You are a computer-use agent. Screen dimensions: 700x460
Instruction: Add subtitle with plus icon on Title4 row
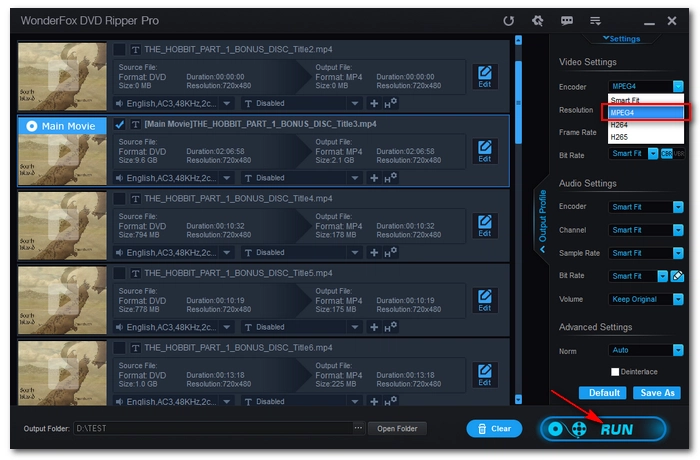(374, 253)
